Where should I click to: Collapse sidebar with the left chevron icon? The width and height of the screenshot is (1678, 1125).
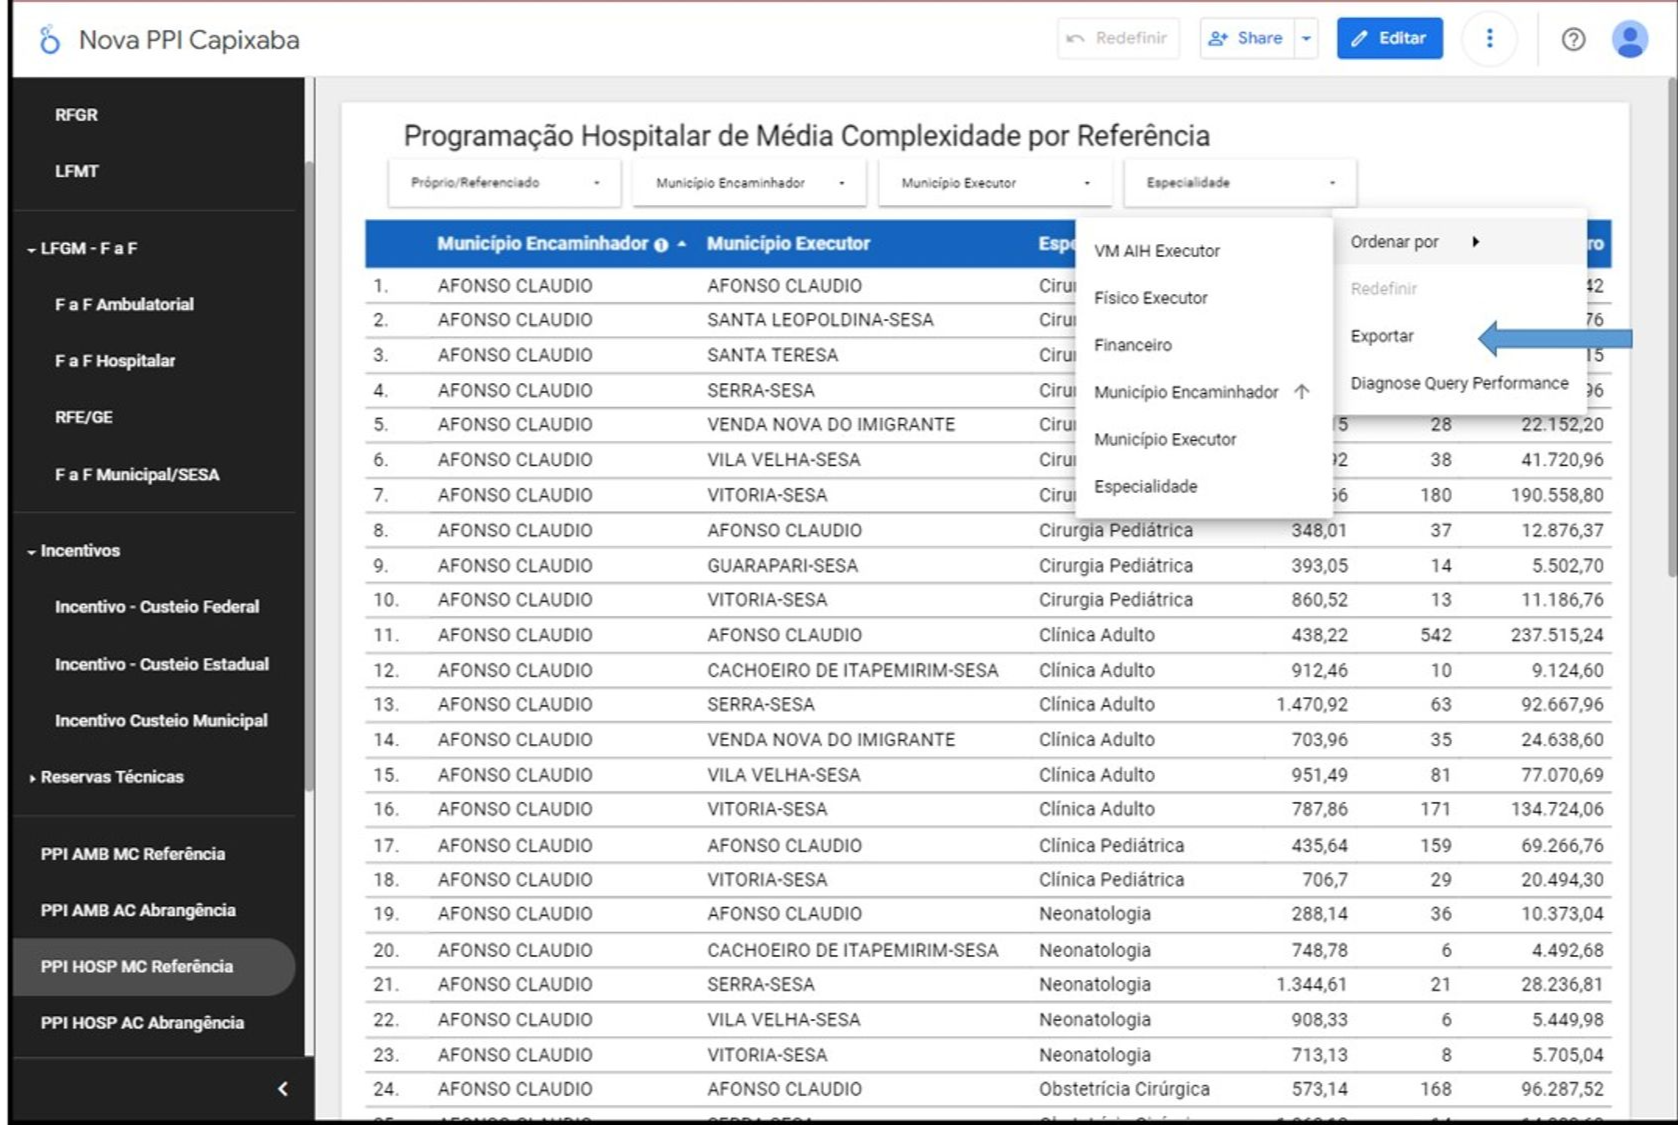pos(282,1088)
